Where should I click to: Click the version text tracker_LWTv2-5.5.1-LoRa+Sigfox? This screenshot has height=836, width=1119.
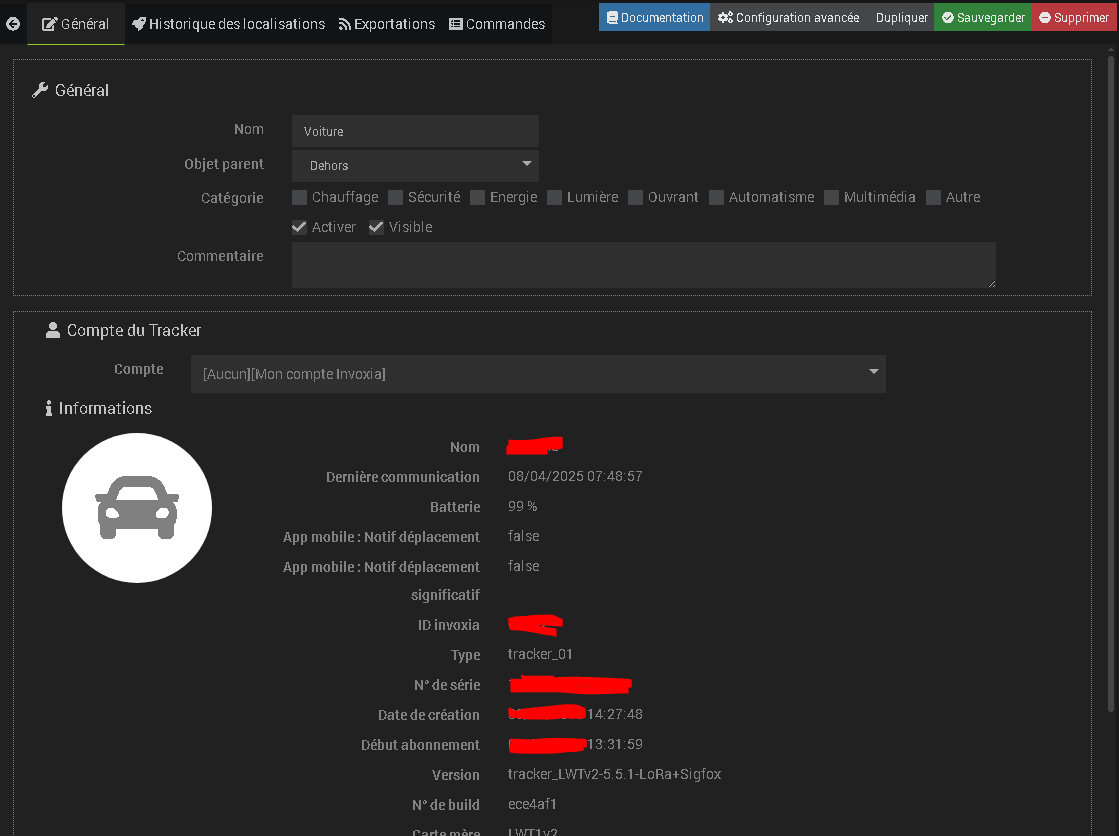[614, 775]
